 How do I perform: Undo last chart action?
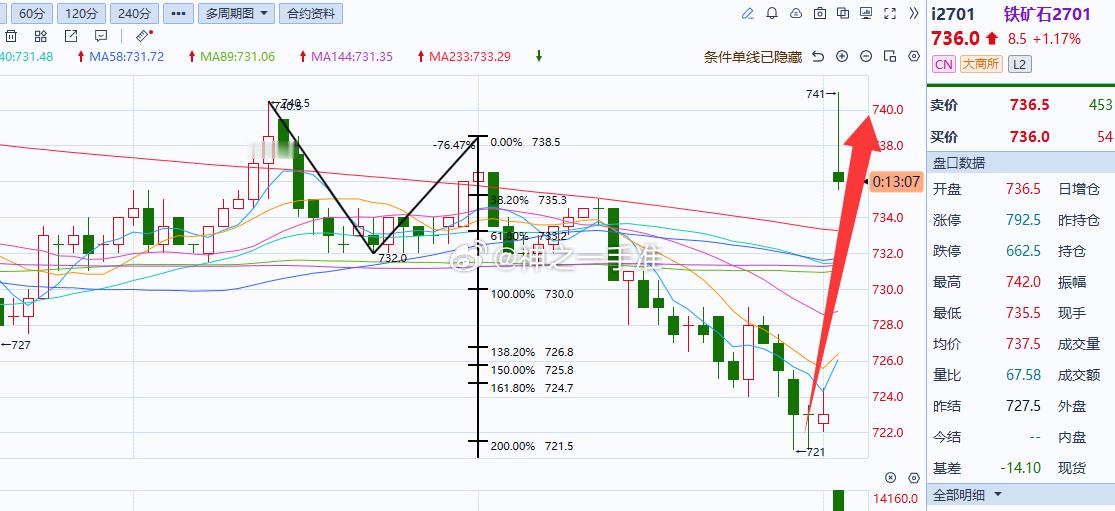coord(818,56)
